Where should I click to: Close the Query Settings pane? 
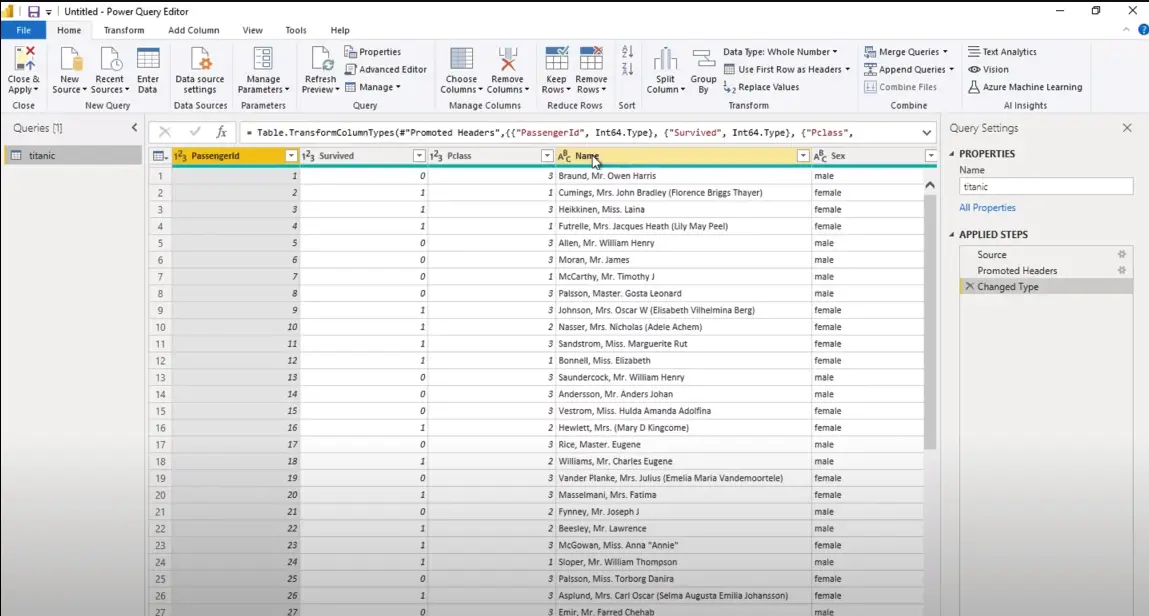click(x=1127, y=128)
